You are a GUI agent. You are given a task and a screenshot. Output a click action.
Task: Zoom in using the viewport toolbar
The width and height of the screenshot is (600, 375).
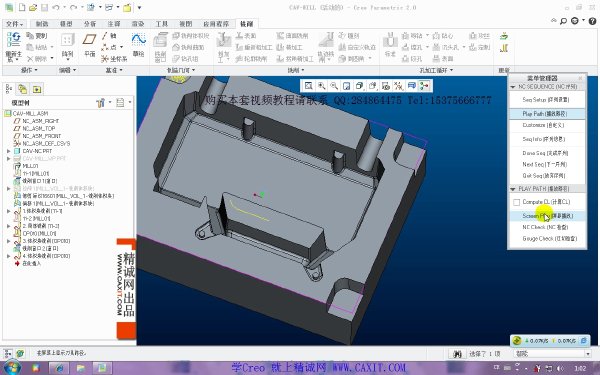click(321, 86)
